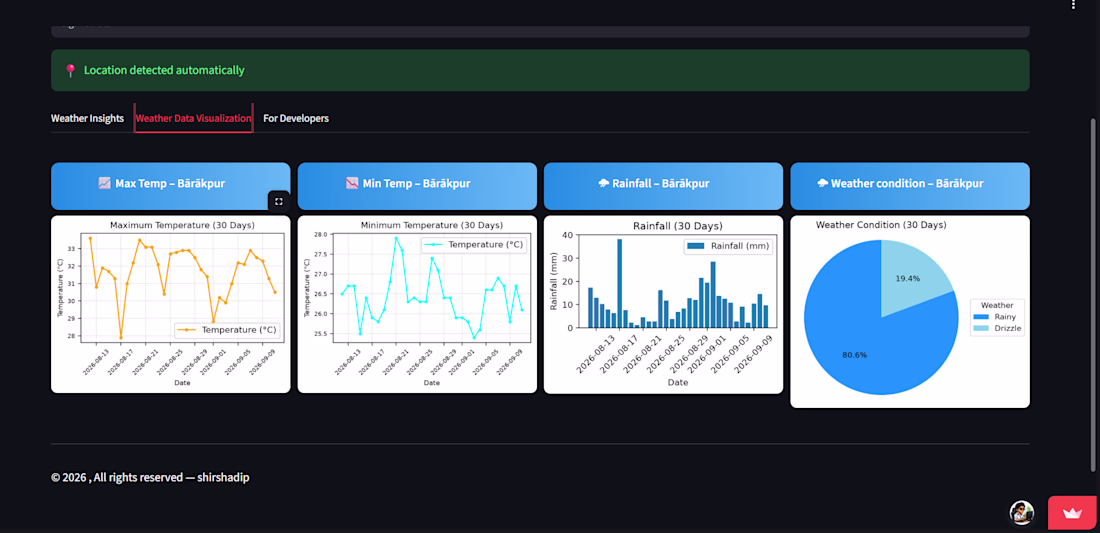Click the Rainfall (mm) legend swatch
The height and width of the screenshot is (533, 1100).
pyautogui.click(x=697, y=246)
